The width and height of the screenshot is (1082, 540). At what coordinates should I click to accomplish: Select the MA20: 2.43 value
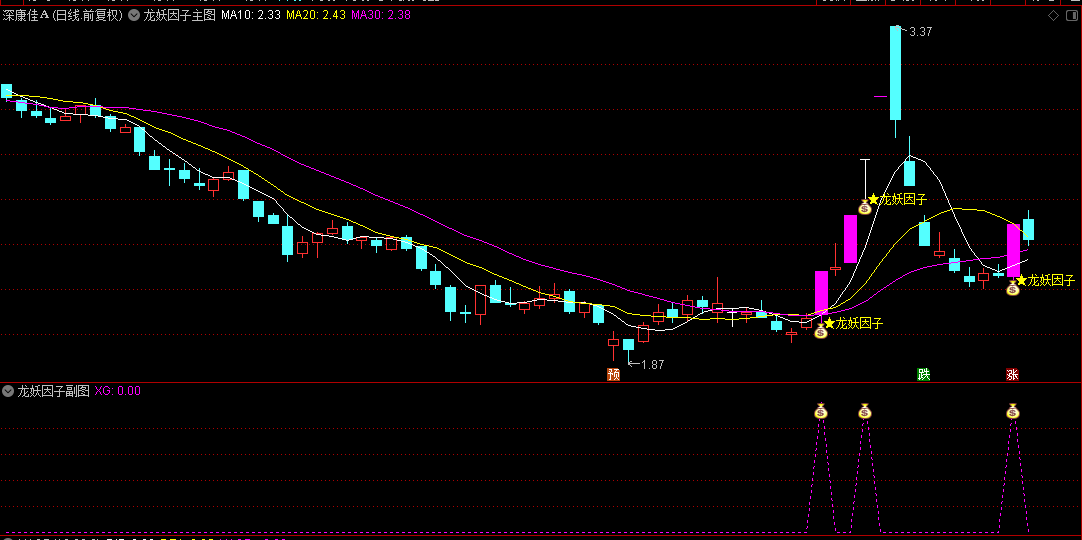[315, 14]
